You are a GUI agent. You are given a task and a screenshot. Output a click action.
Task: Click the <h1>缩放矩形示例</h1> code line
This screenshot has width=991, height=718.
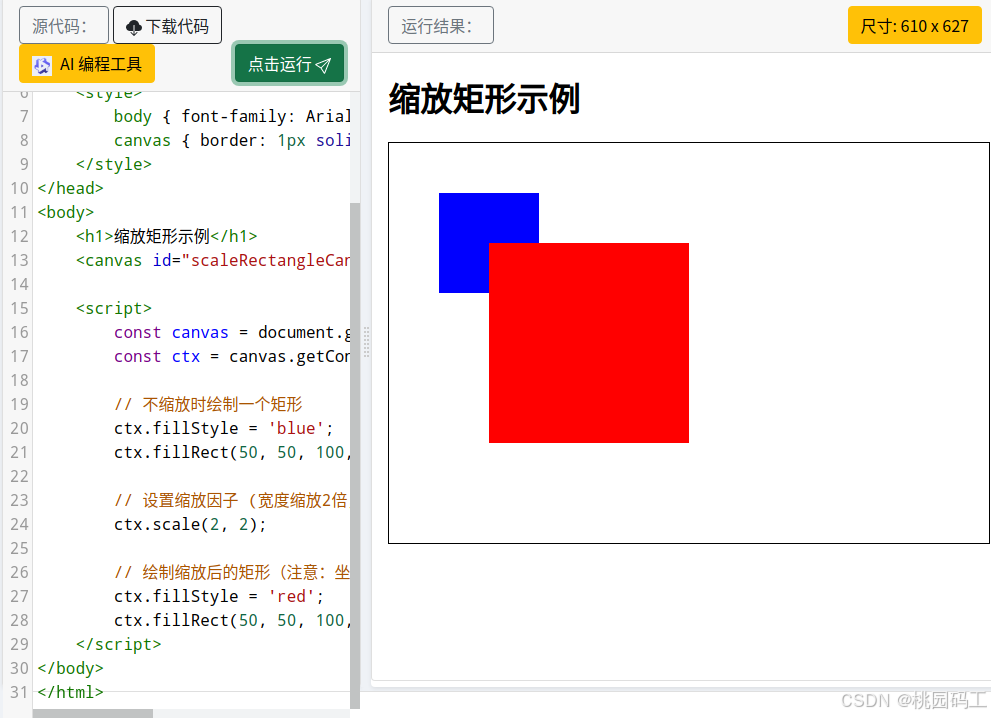pos(167,236)
